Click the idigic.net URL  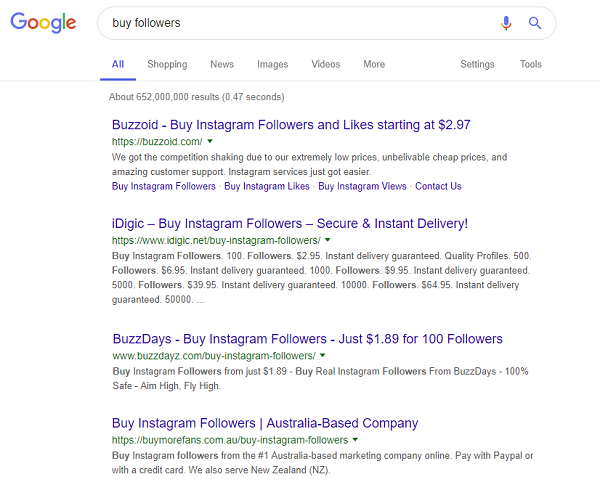click(x=216, y=240)
